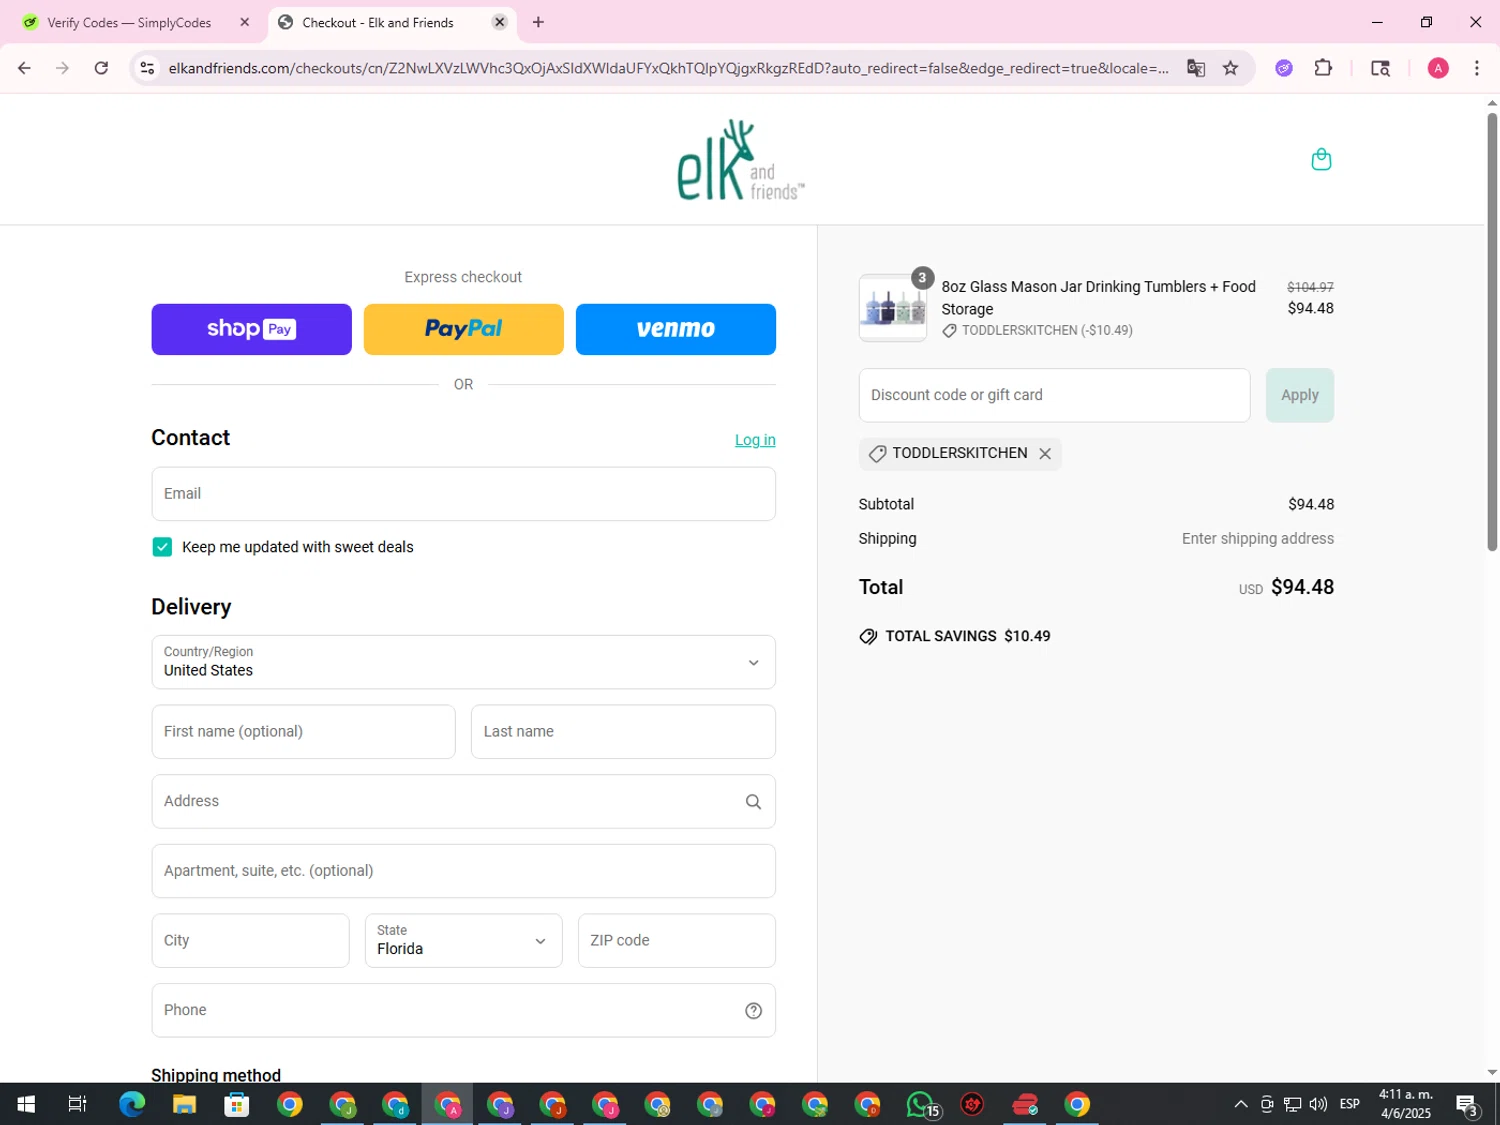The height and width of the screenshot is (1125, 1500).
Task: Click the TOTAL SAVINGS $10.49 text
Action: click(967, 637)
